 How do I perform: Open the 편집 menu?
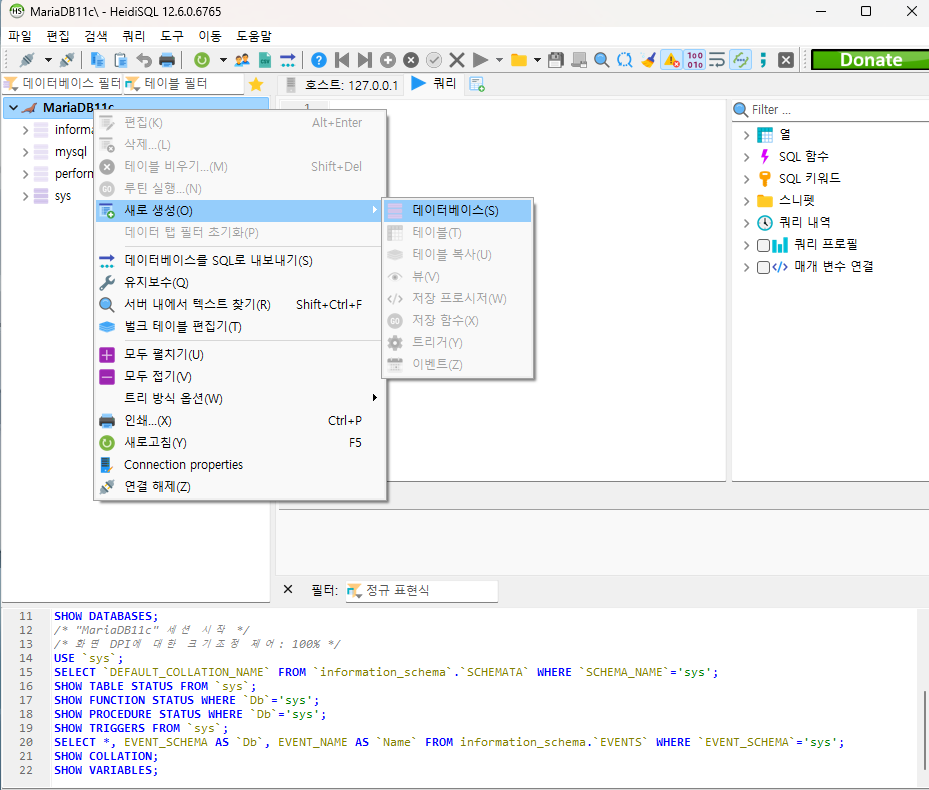click(x=58, y=36)
